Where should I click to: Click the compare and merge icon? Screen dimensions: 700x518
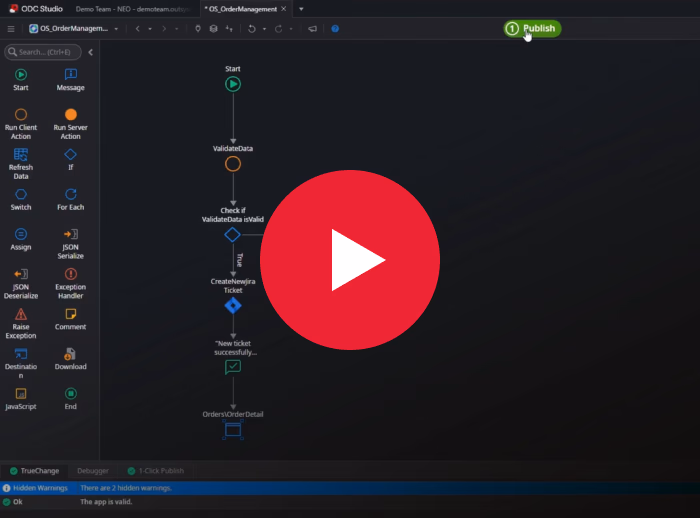click(x=229, y=29)
